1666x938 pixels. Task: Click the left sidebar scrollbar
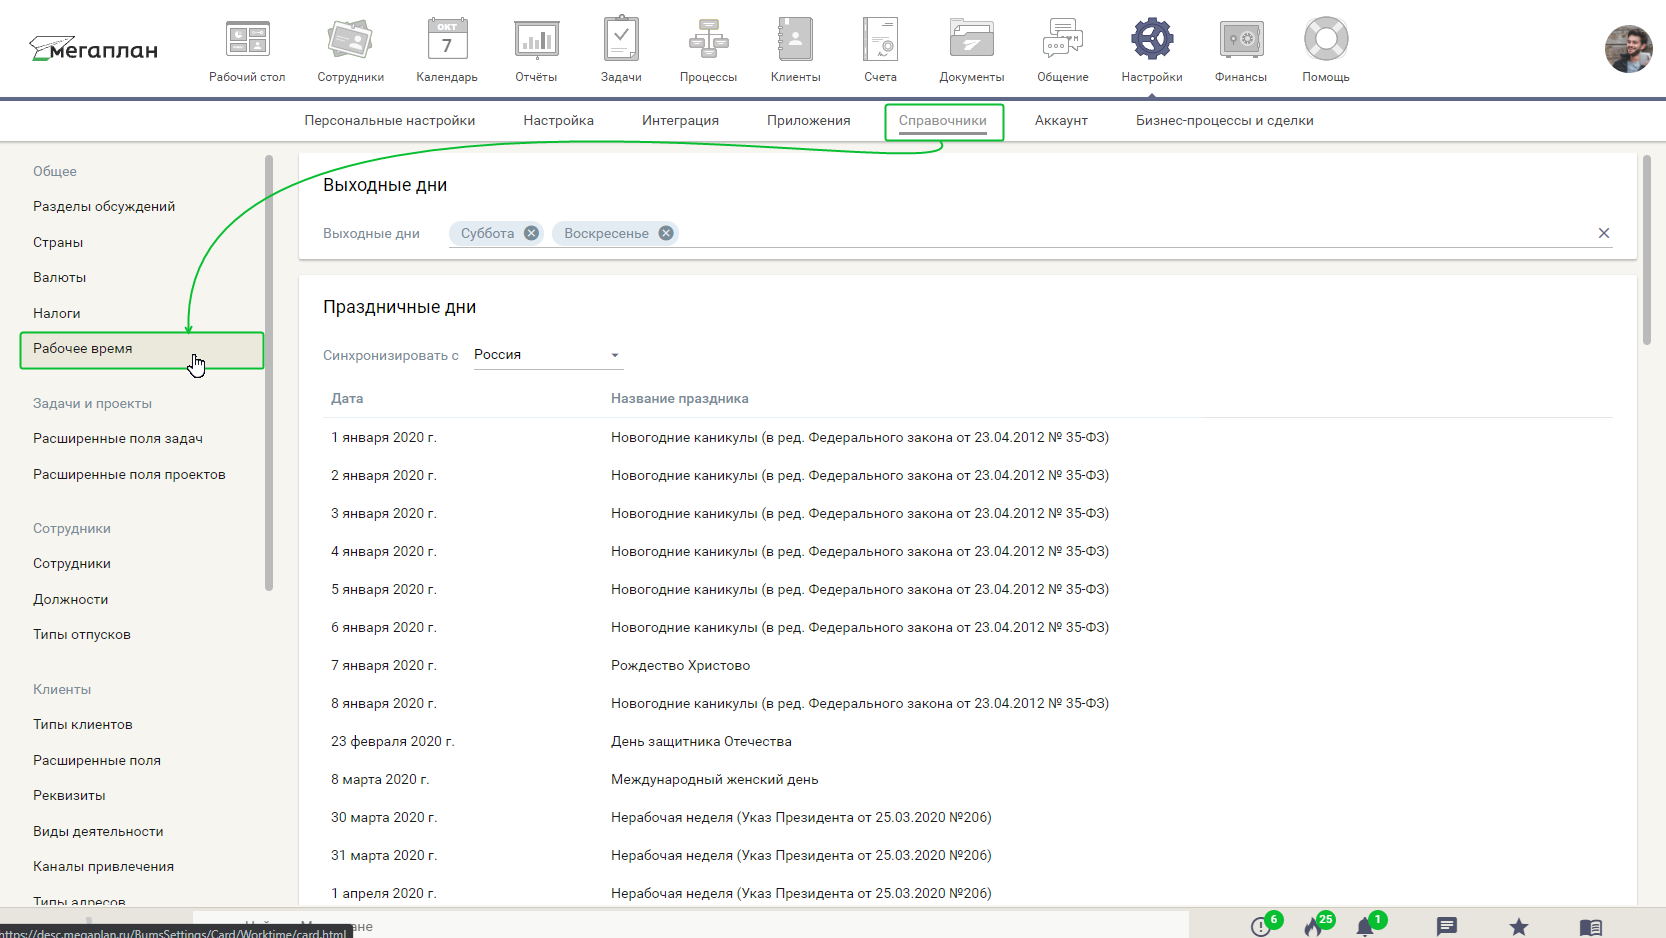click(x=269, y=372)
